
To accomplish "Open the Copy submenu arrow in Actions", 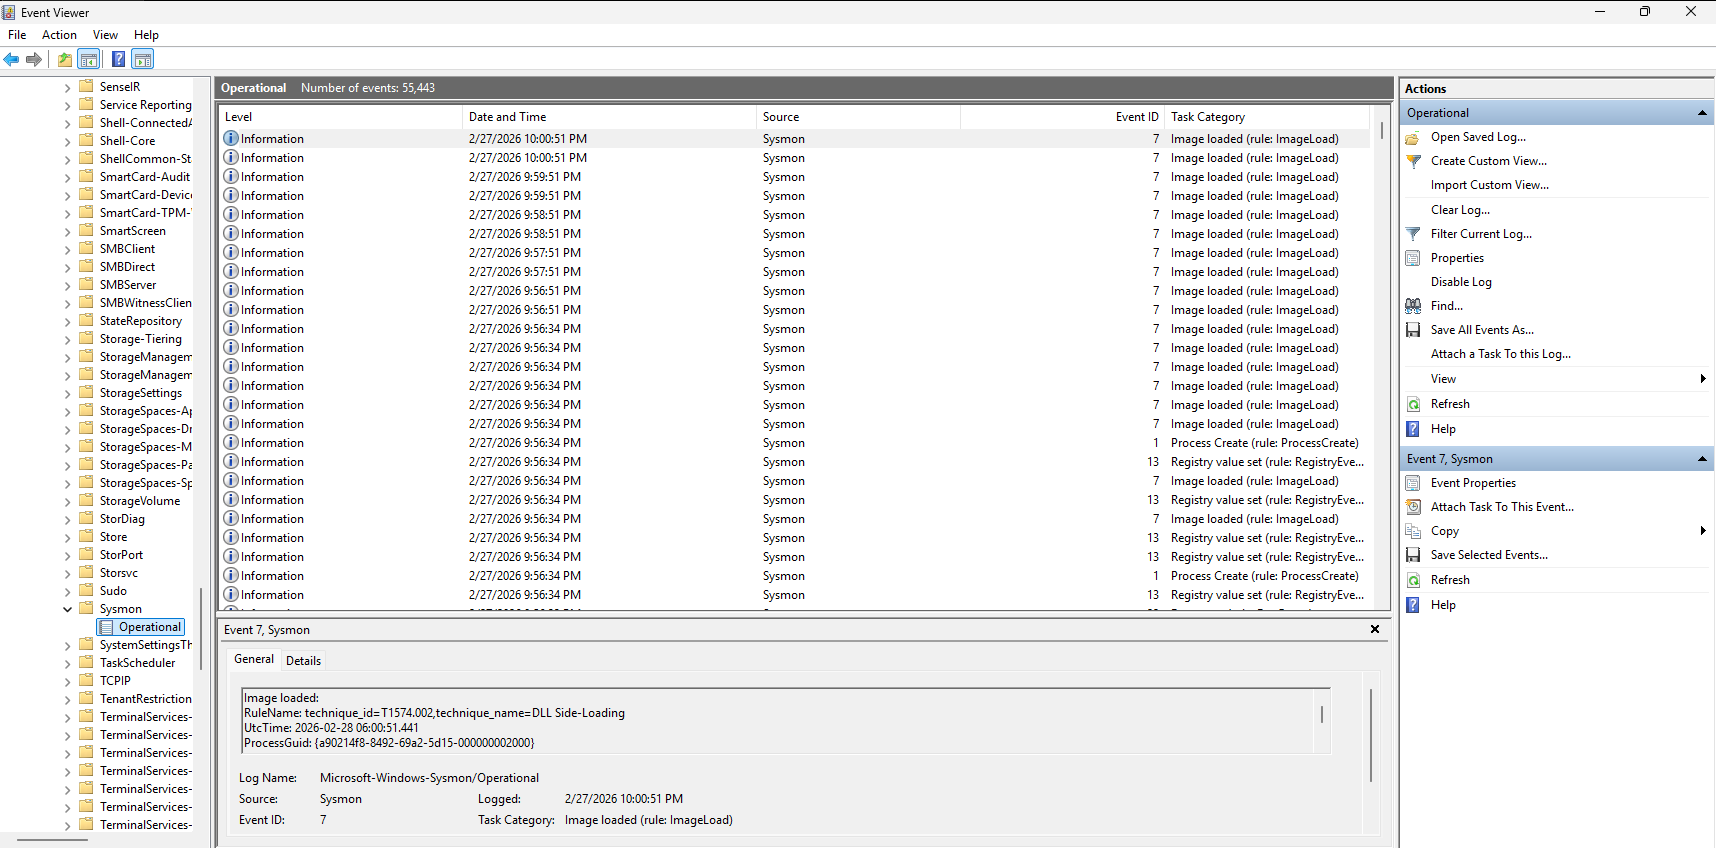I will coord(1703,531).
